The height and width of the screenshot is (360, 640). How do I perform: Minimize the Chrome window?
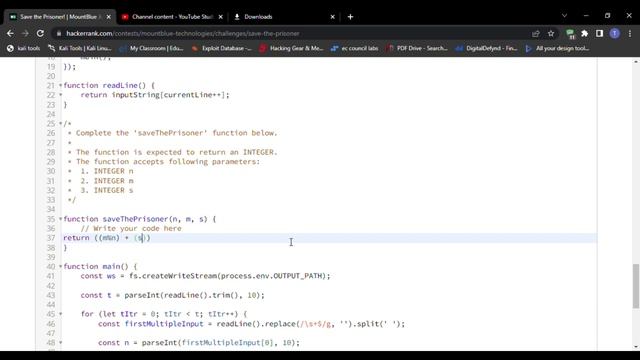586,16
